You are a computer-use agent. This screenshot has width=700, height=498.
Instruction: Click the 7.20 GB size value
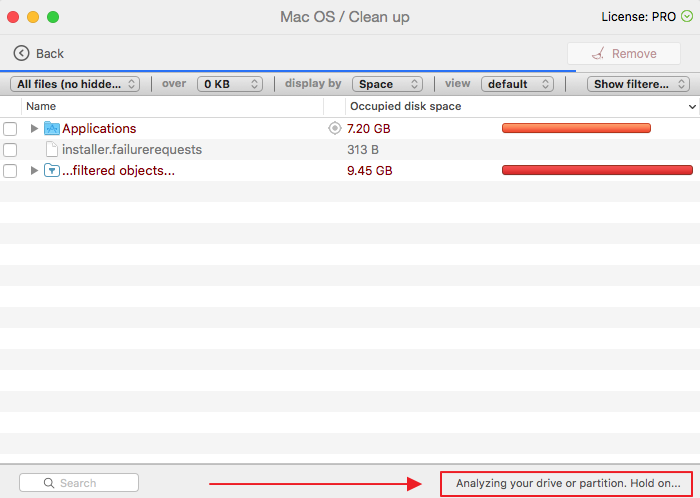pyautogui.click(x=369, y=129)
